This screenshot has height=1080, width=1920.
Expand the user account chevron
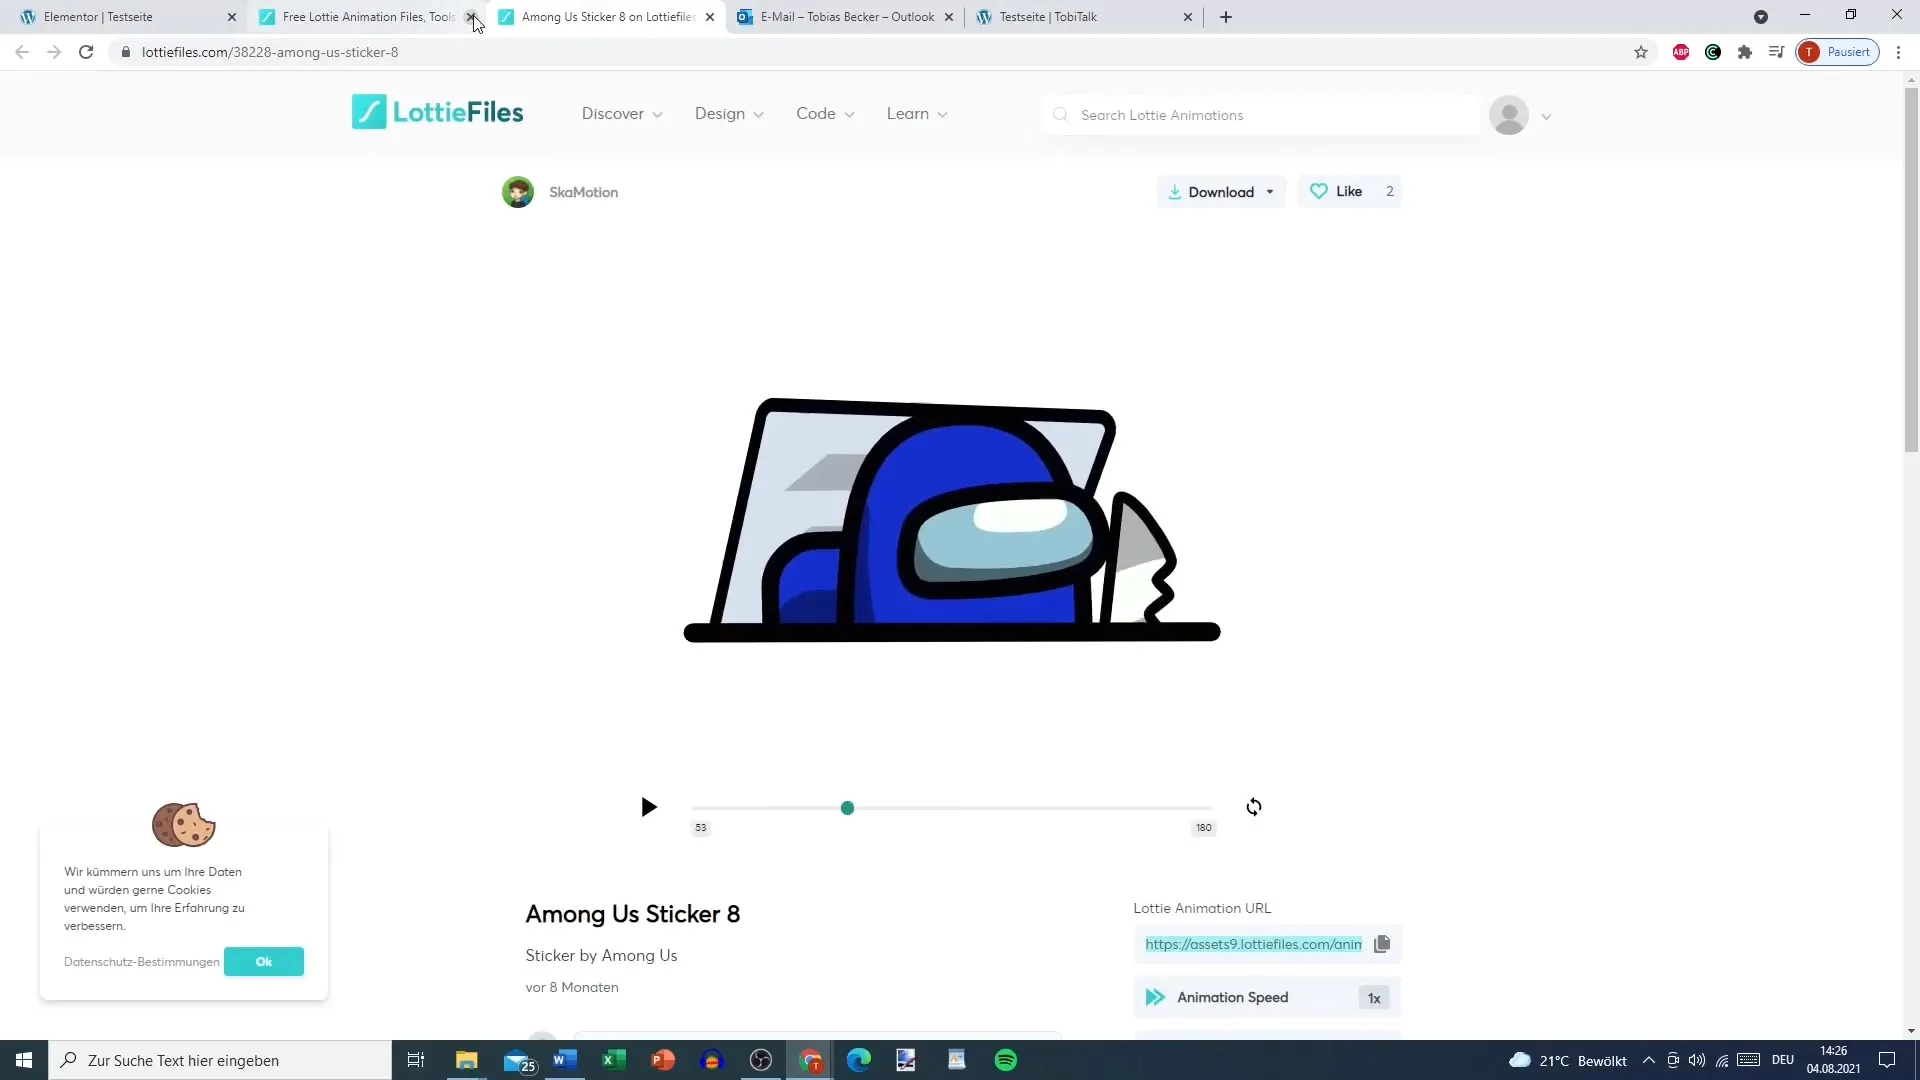[x=1546, y=116]
